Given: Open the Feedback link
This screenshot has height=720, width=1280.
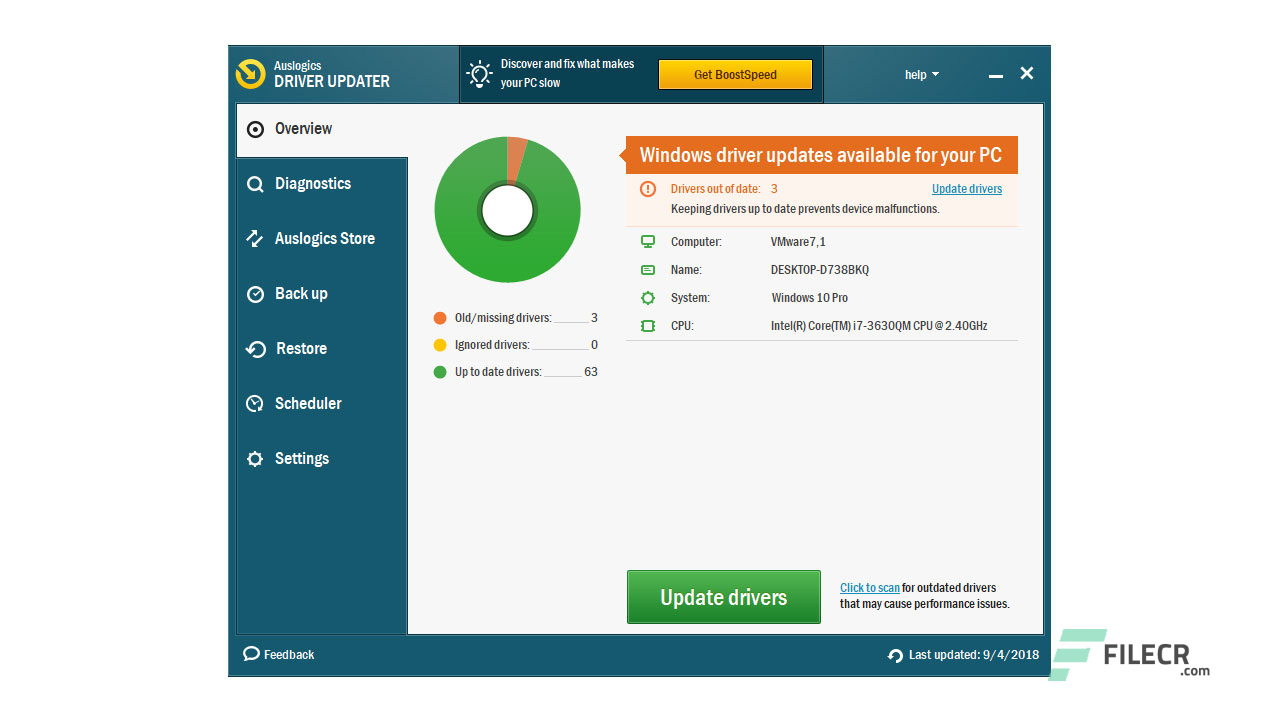Looking at the screenshot, I should (x=279, y=654).
